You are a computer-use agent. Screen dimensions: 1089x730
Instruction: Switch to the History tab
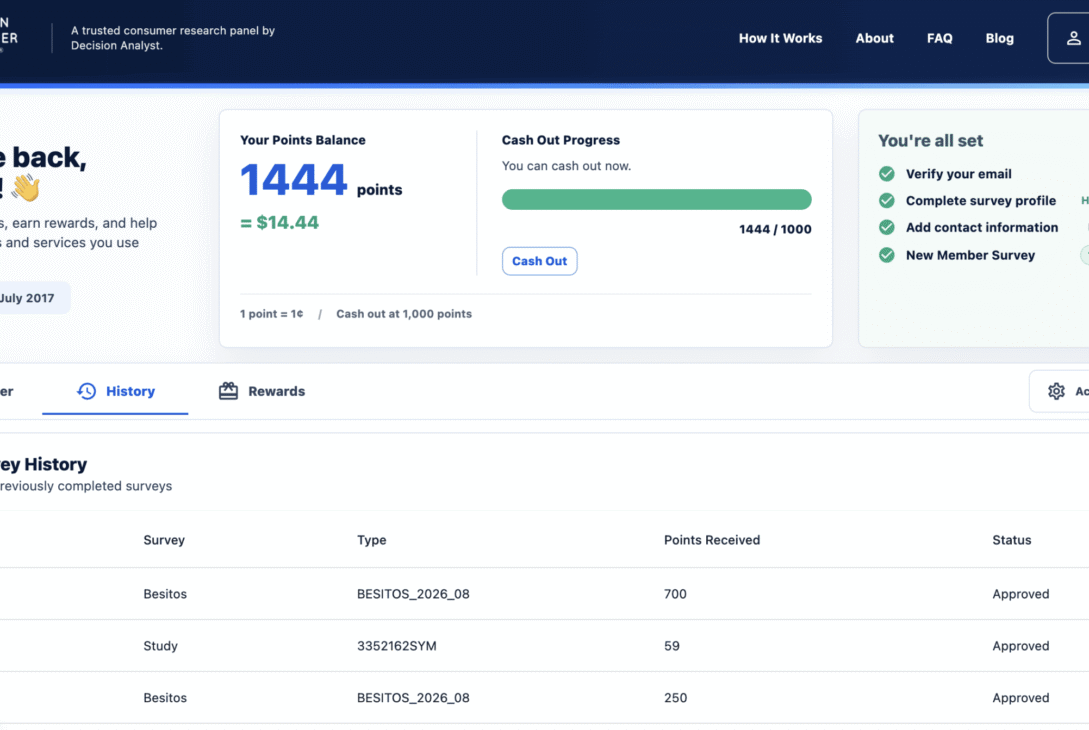coord(115,391)
